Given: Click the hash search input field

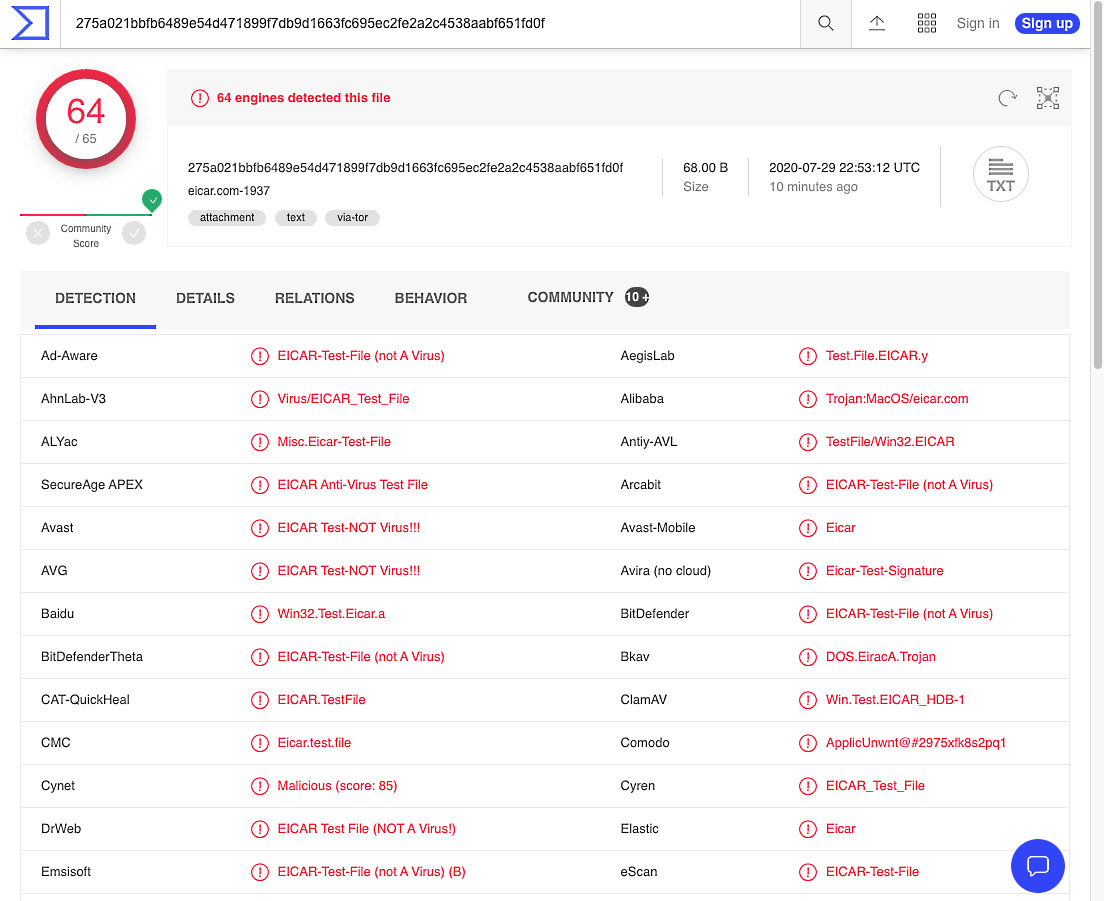Looking at the screenshot, I should tap(430, 23).
